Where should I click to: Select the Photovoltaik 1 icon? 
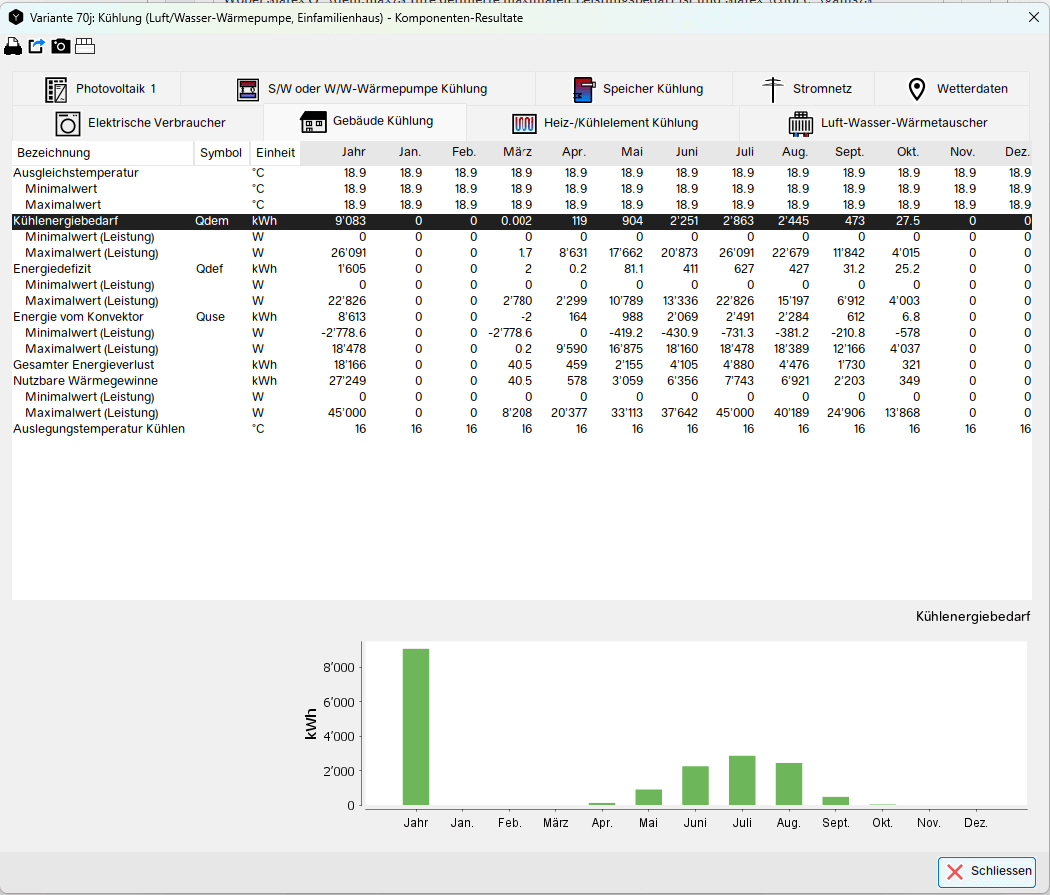point(55,88)
